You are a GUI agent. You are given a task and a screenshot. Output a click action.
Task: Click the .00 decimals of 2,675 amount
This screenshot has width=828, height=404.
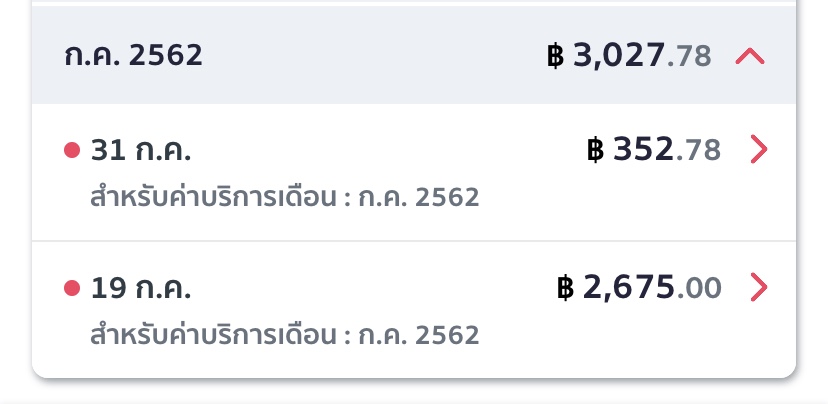coord(699,289)
